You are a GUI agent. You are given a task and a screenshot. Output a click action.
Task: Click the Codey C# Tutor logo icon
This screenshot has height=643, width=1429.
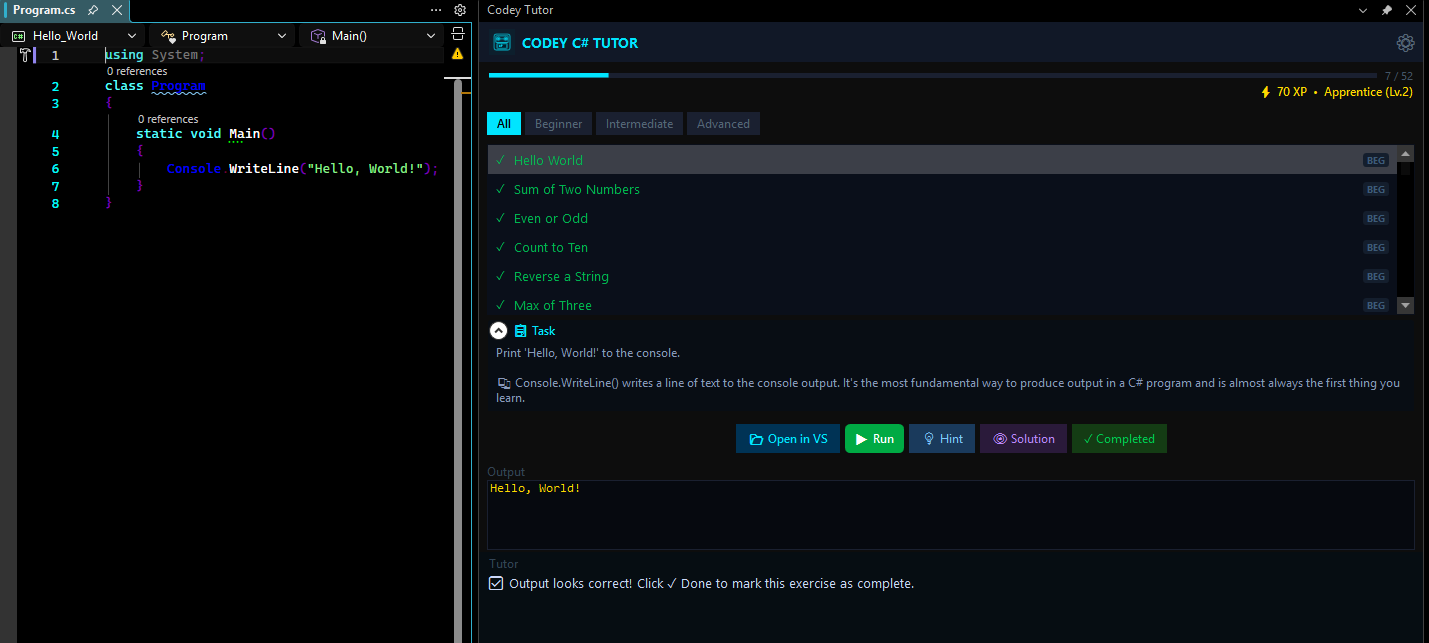coord(503,43)
